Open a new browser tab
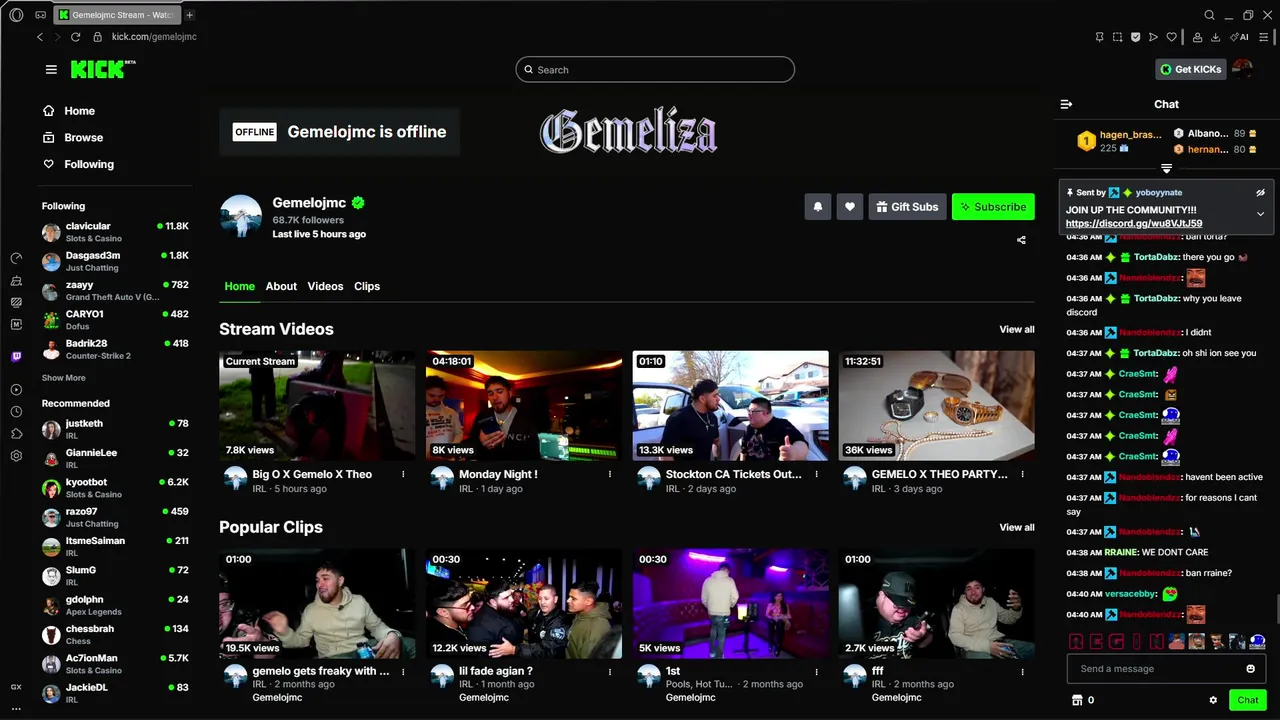 190,15
